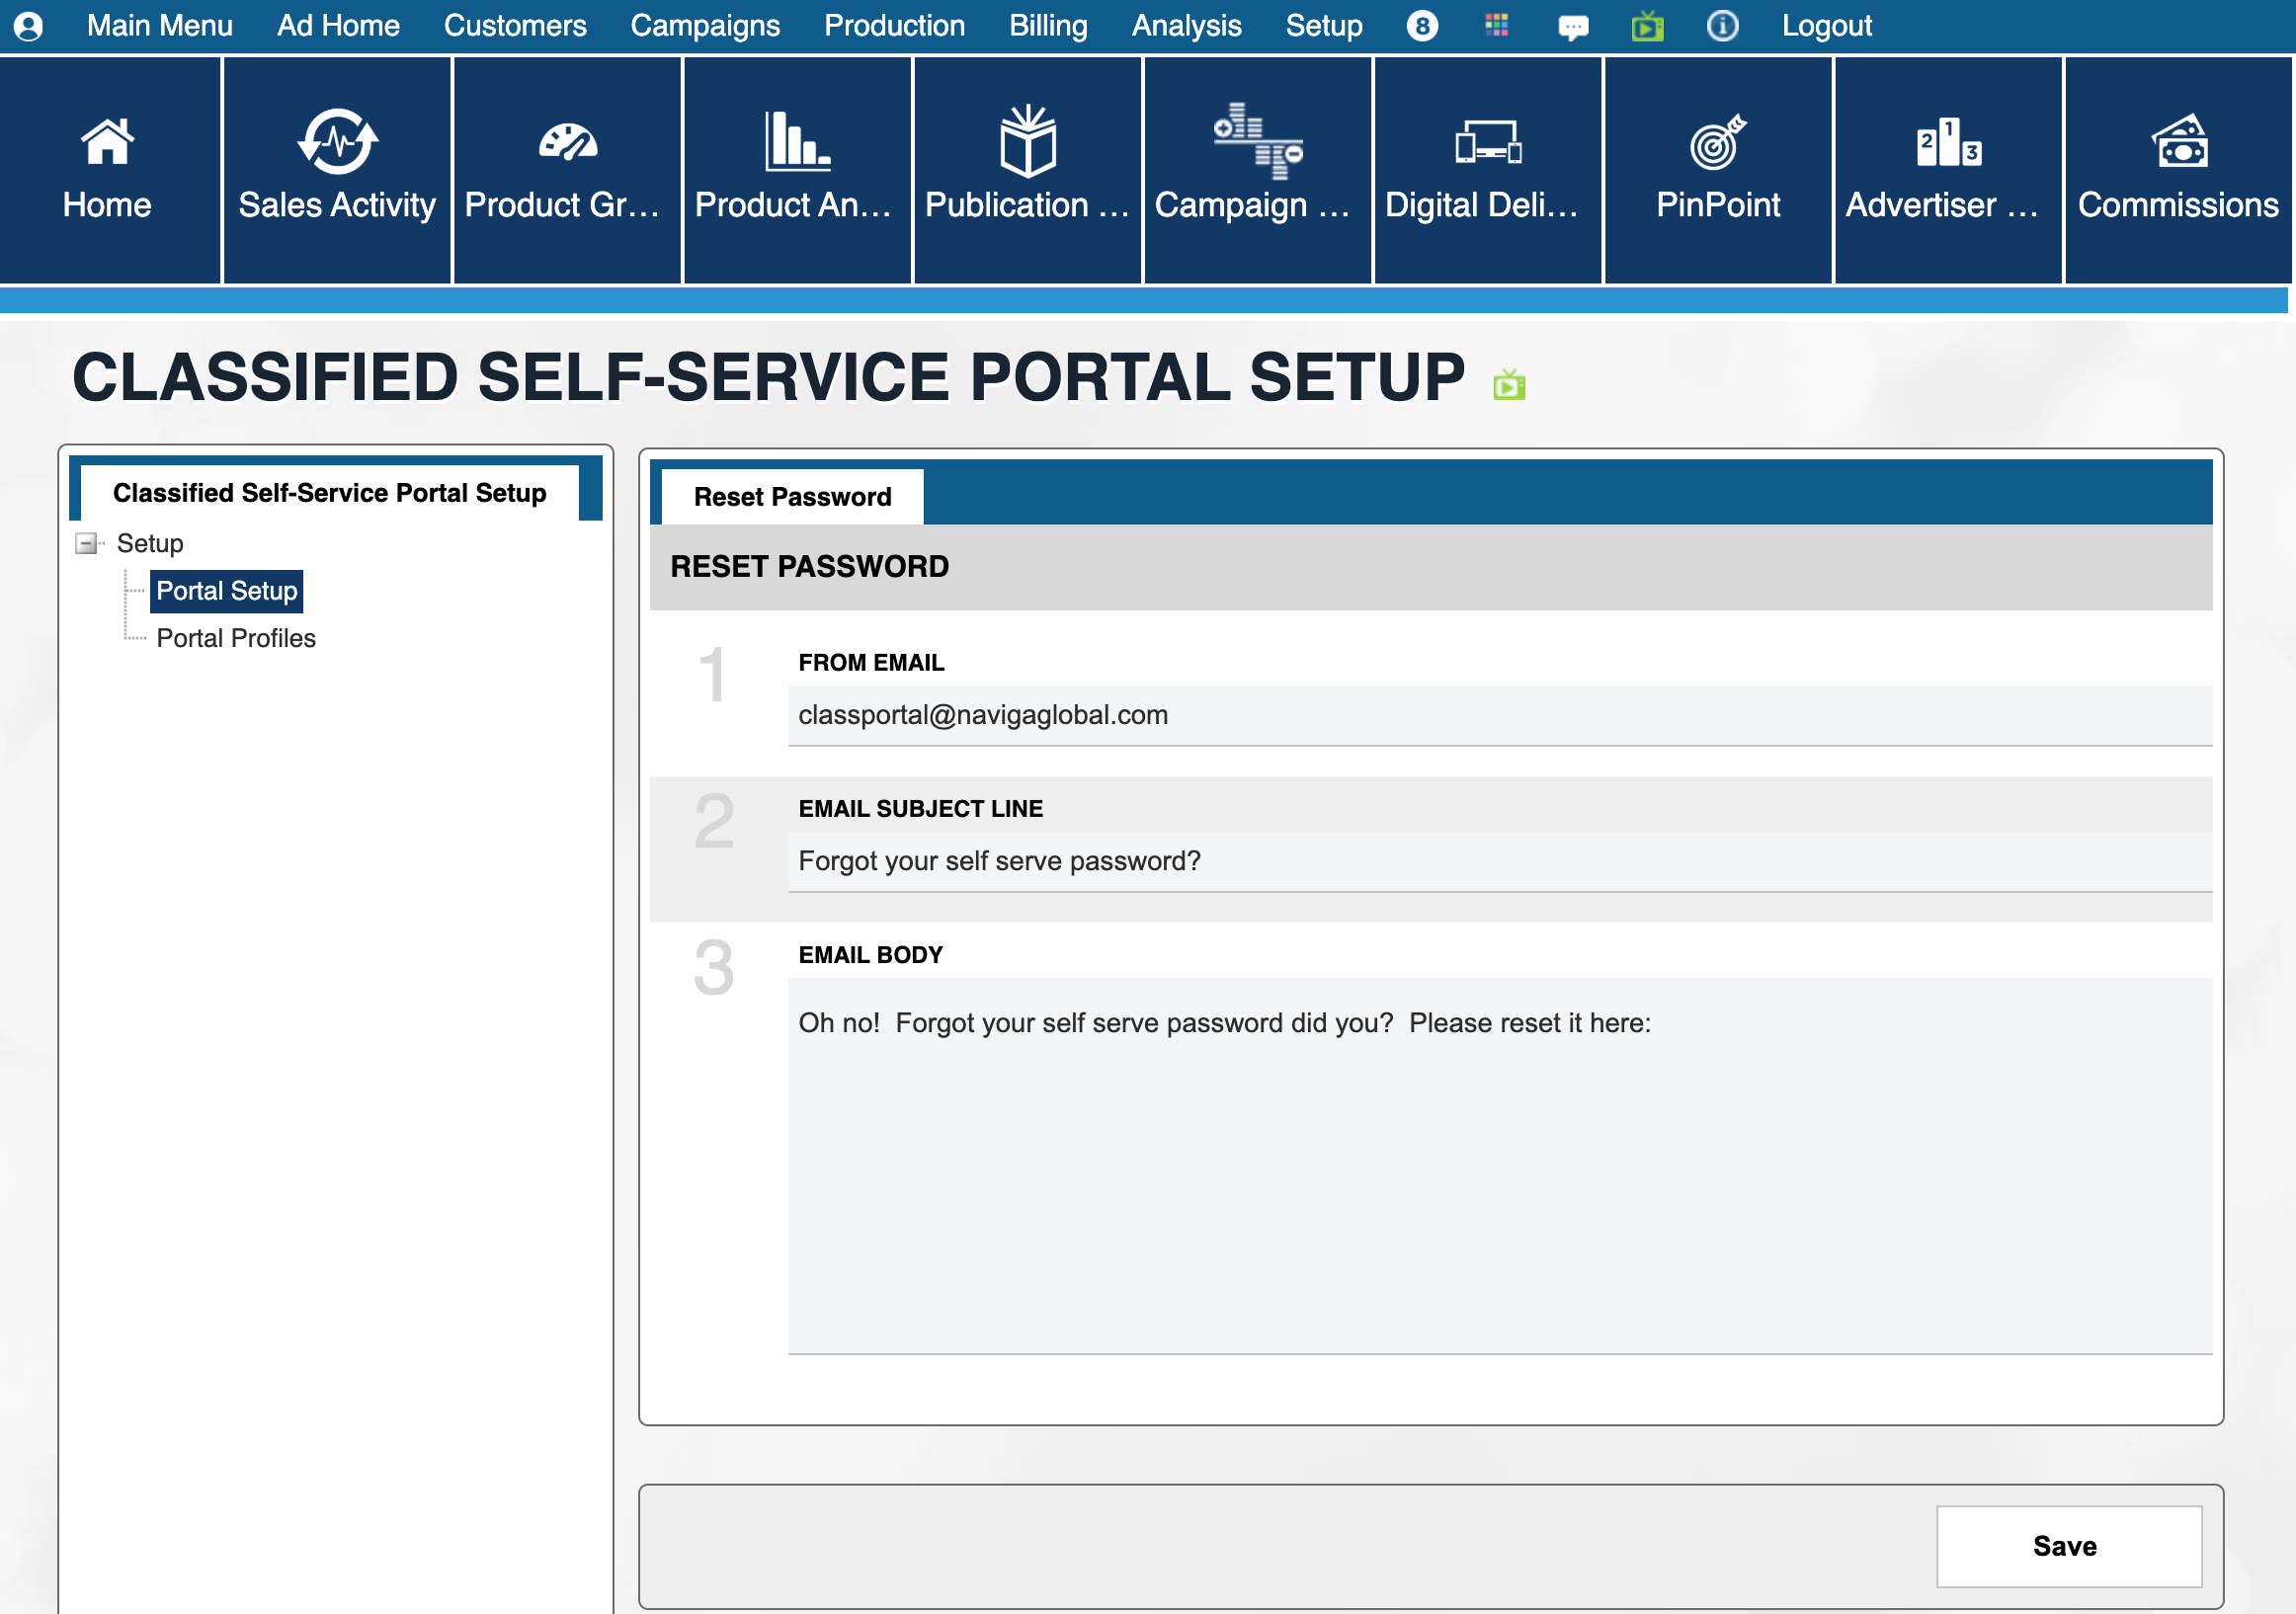2296x1614 pixels.
Task: Open the Digital Delivery tile
Action: pyautogui.click(x=1487, y=169)
